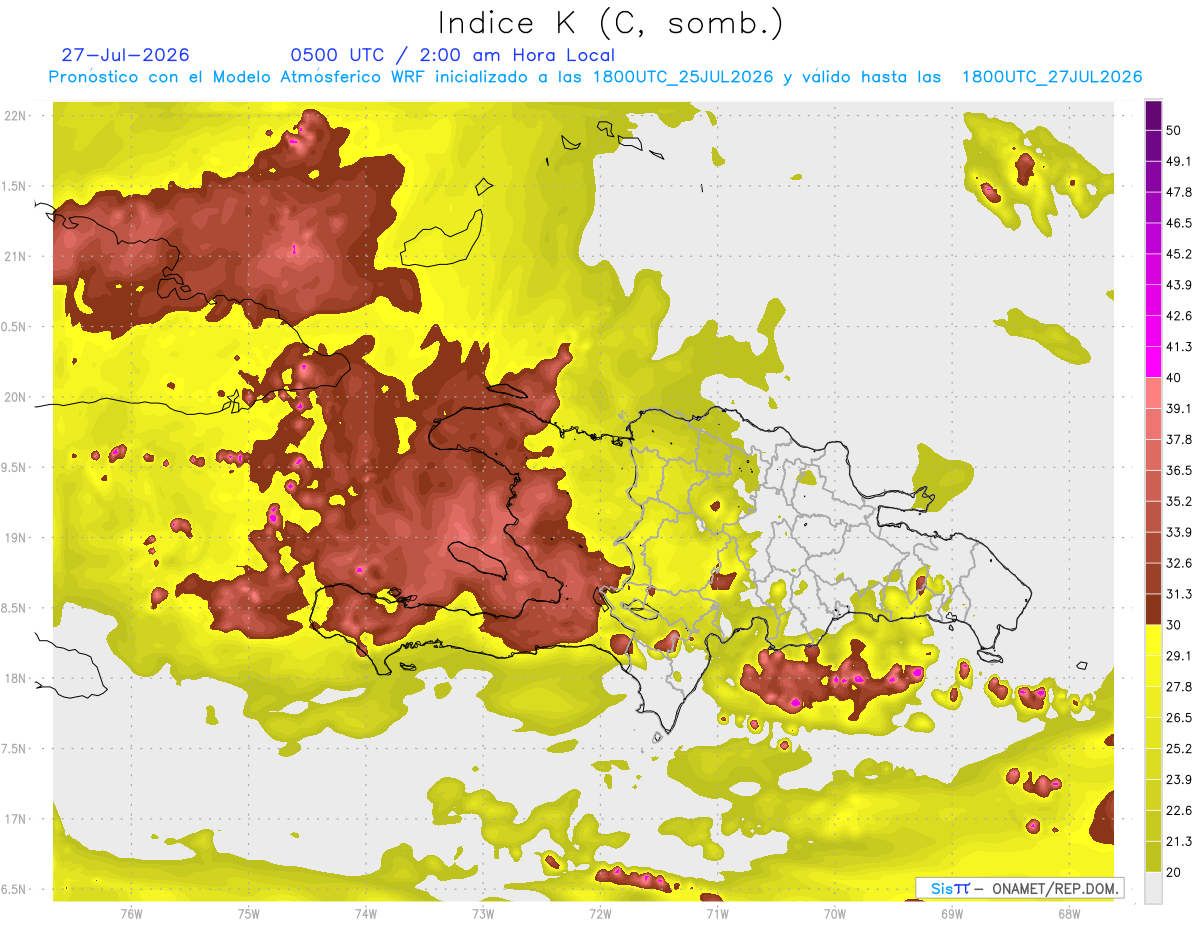
Task: Click the longitude label "68W"
Action: (1069, 913)
